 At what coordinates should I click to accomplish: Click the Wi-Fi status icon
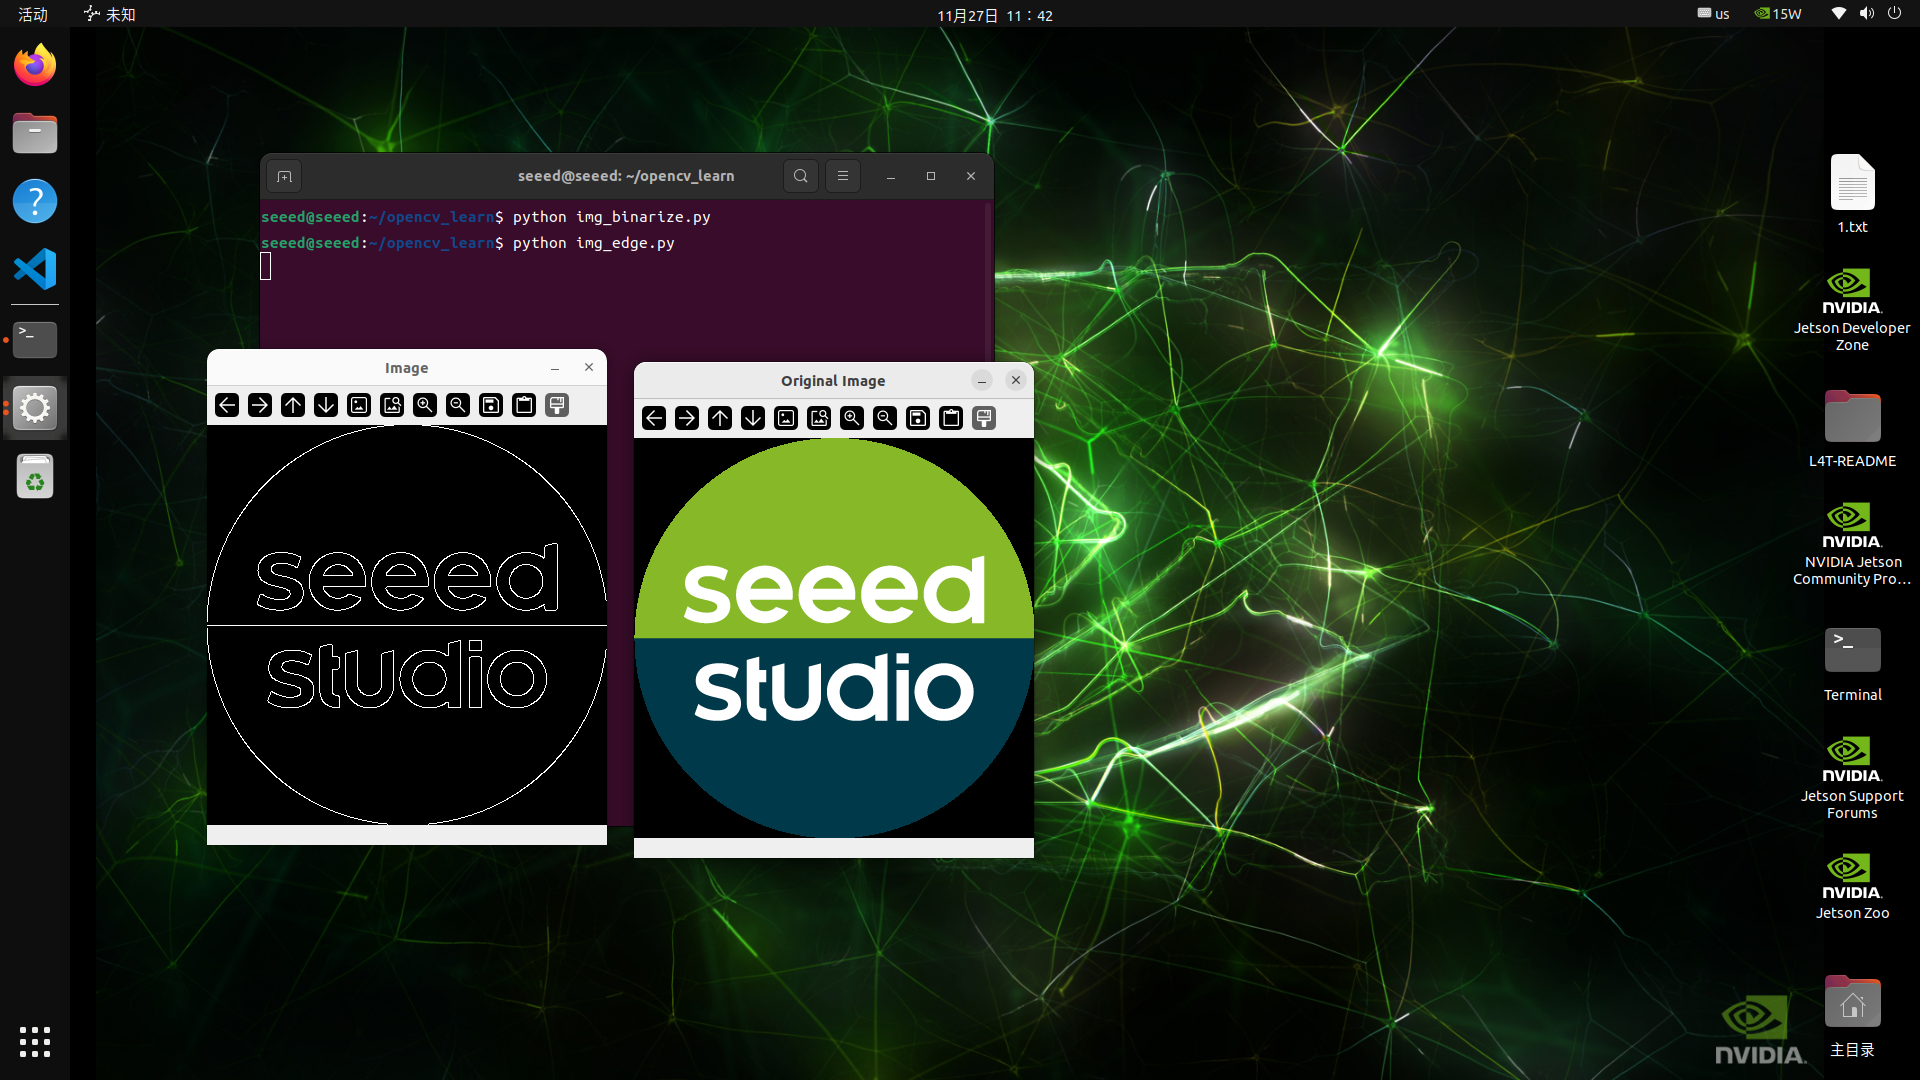[x=1838, y=14]
